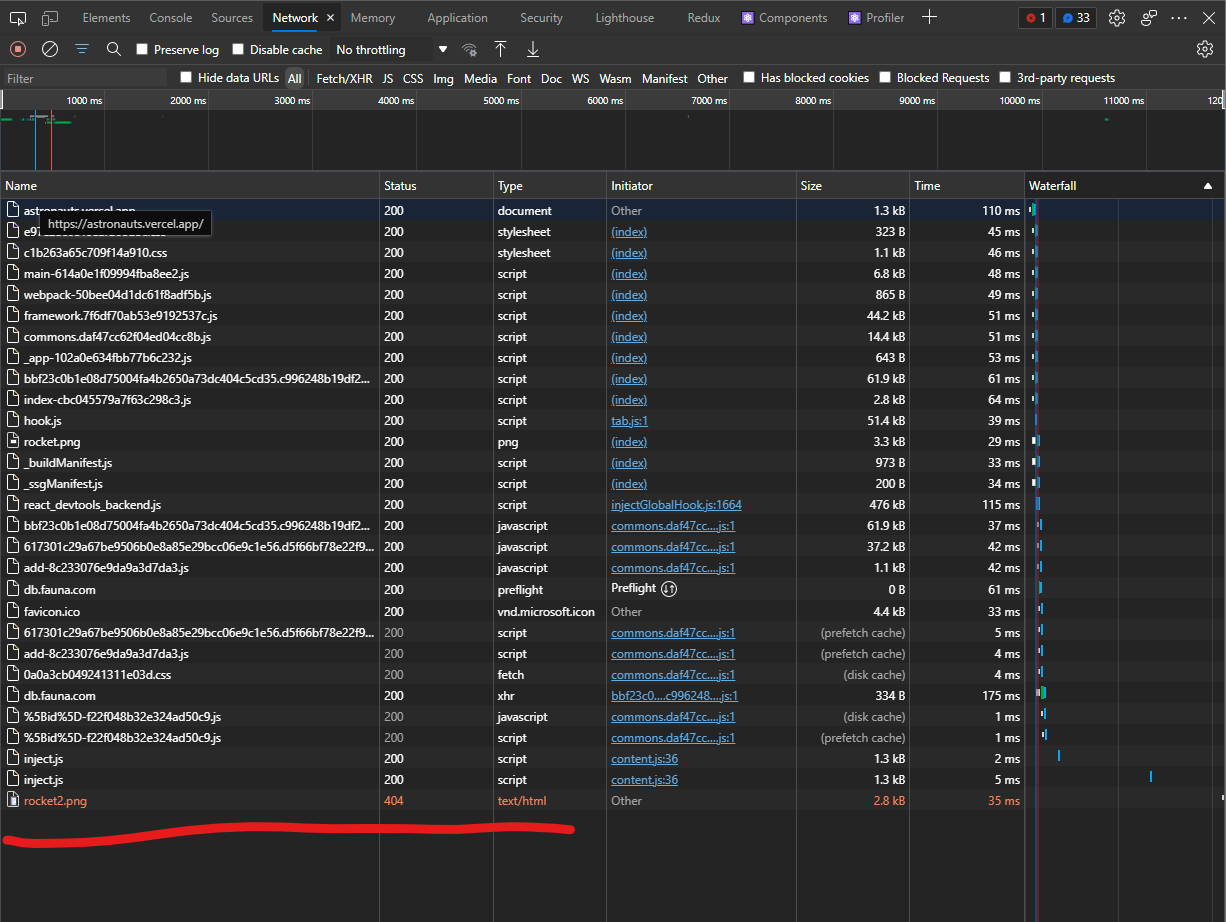Open injectGlobalHook.js:1664 initiator link
The height and width of the screenshot is (922, 1226).
point(676,505)
